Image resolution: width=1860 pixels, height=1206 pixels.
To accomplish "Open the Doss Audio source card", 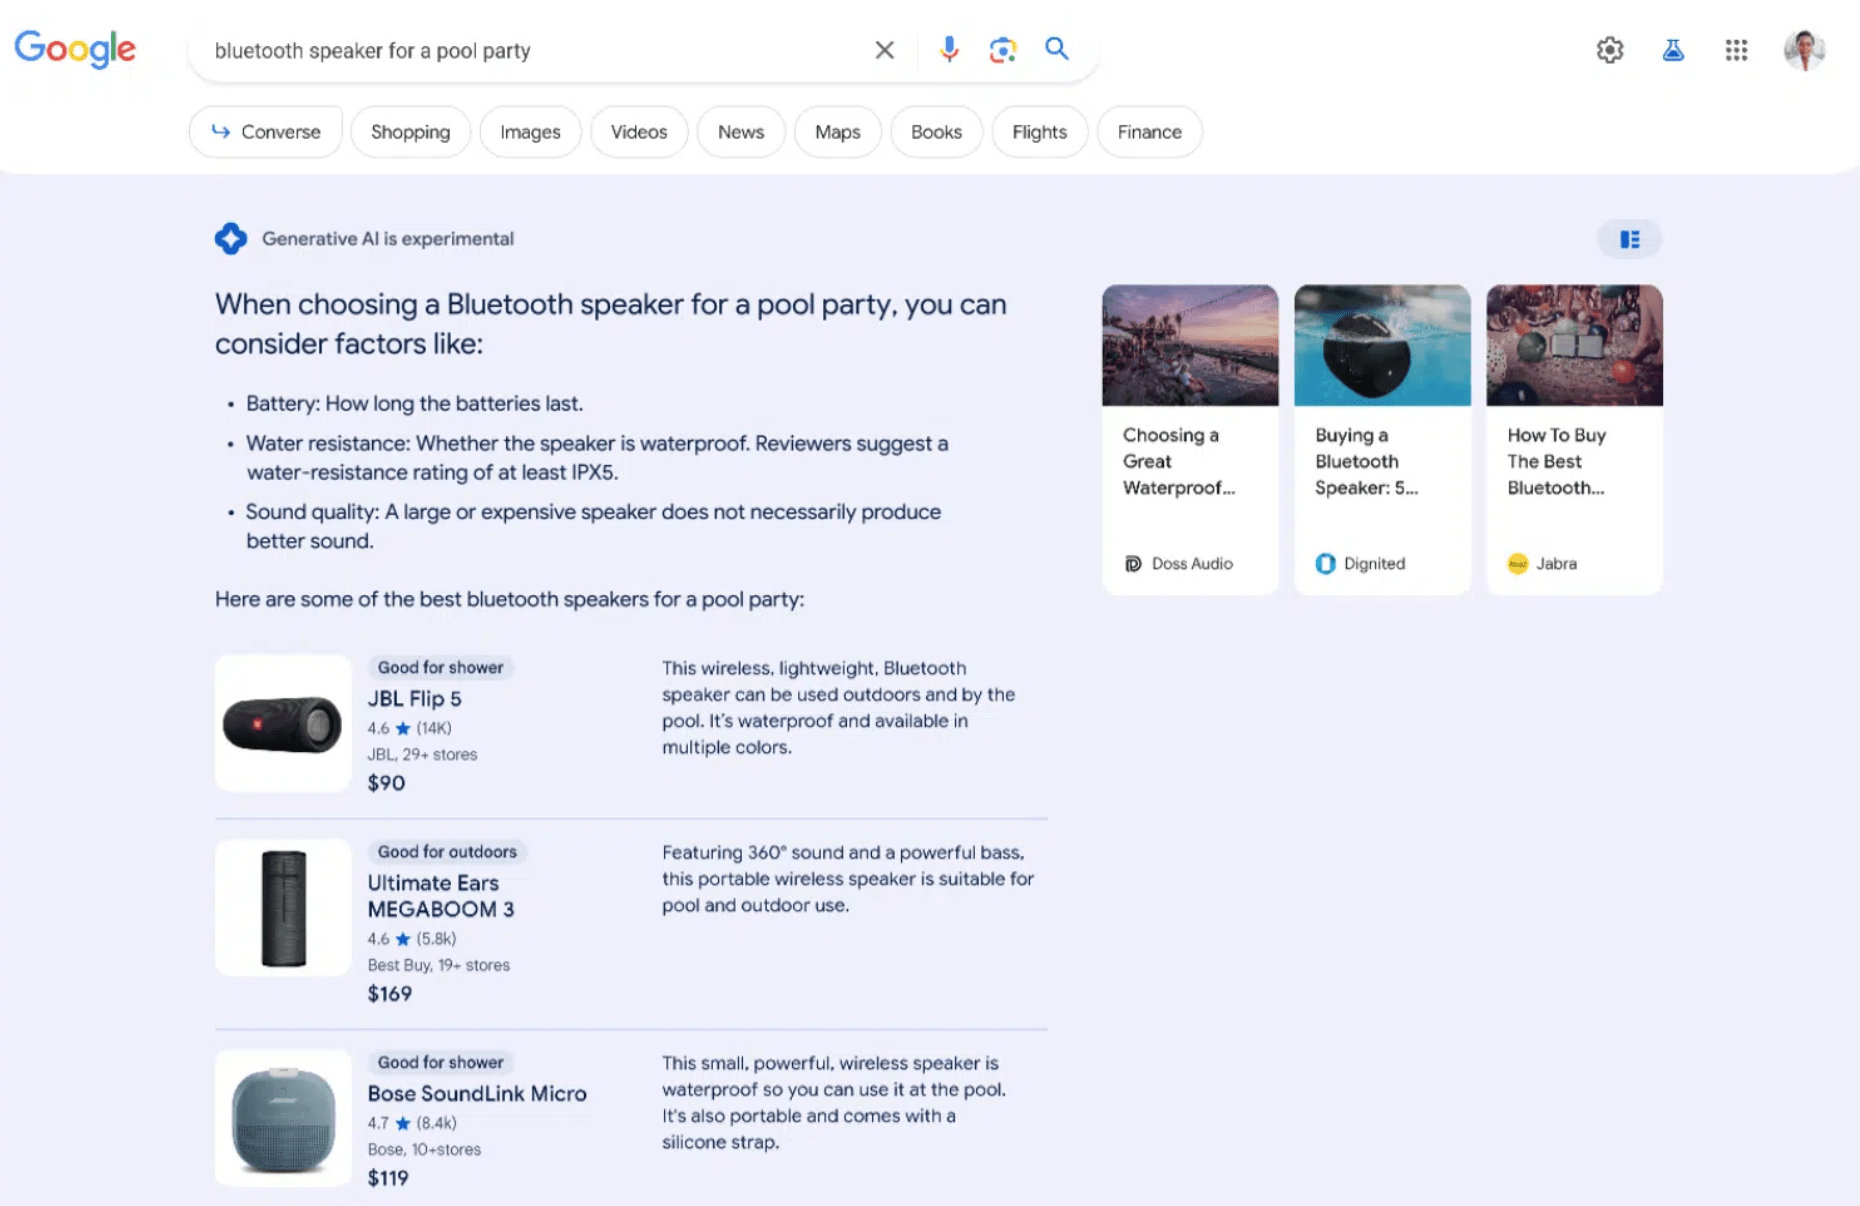I will 1190,440.
